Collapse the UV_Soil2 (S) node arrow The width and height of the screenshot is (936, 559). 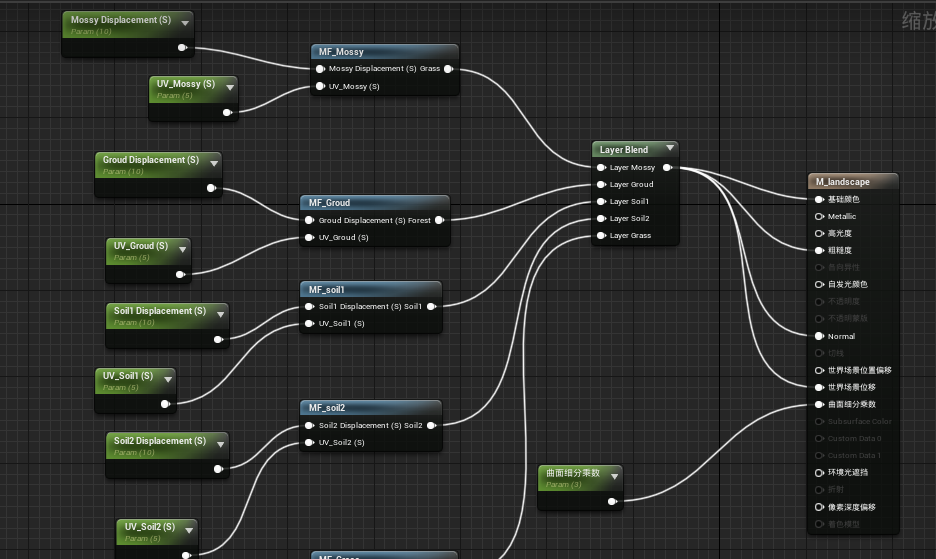click(189, 530)
